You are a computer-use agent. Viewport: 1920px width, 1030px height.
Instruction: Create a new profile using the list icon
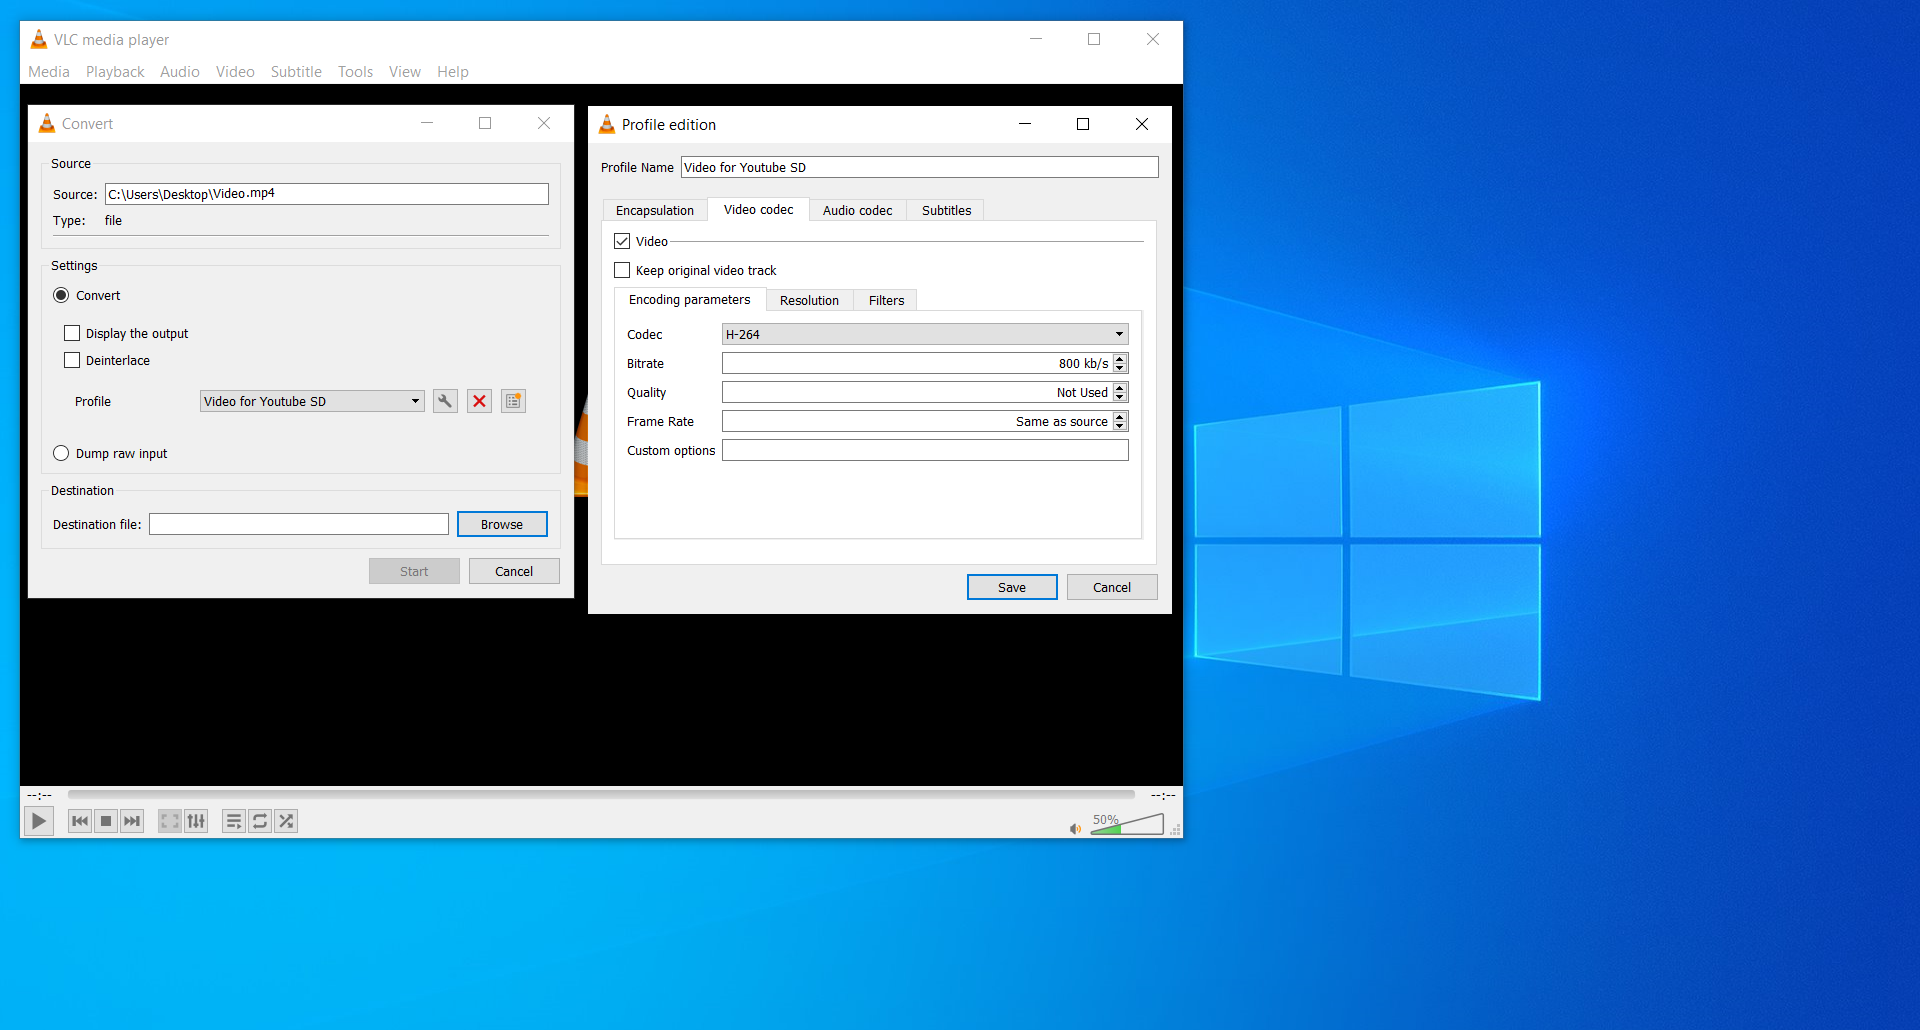coord(513,401)
